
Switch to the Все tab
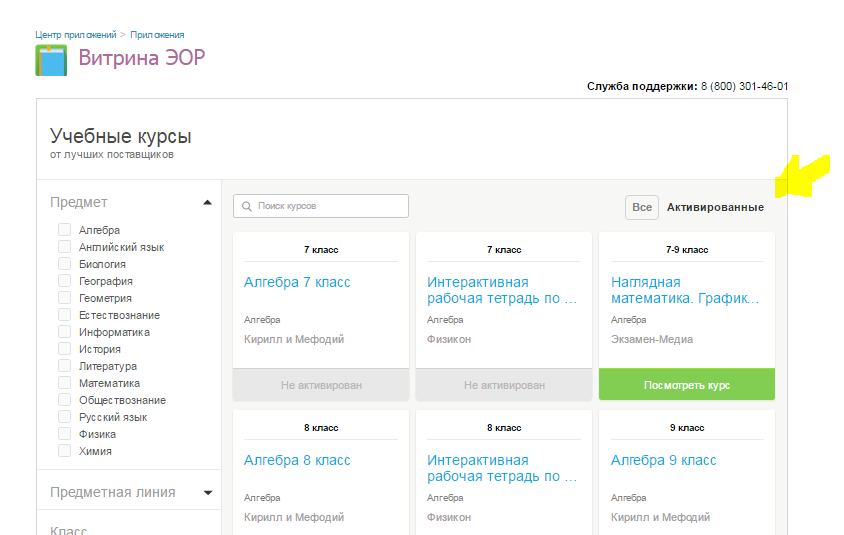tap(642, 207)
